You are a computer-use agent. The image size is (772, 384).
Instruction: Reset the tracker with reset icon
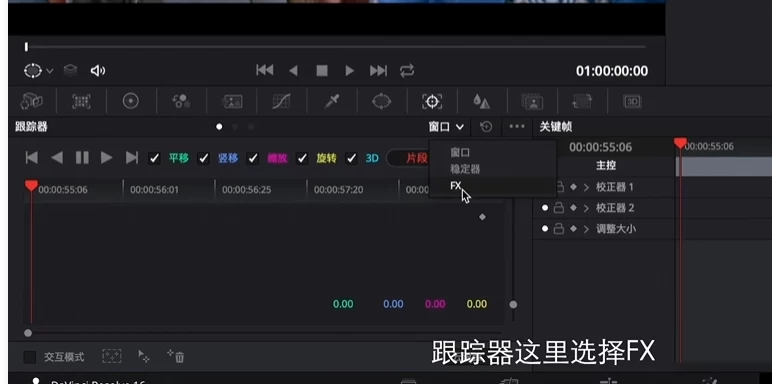click(486, 127)
